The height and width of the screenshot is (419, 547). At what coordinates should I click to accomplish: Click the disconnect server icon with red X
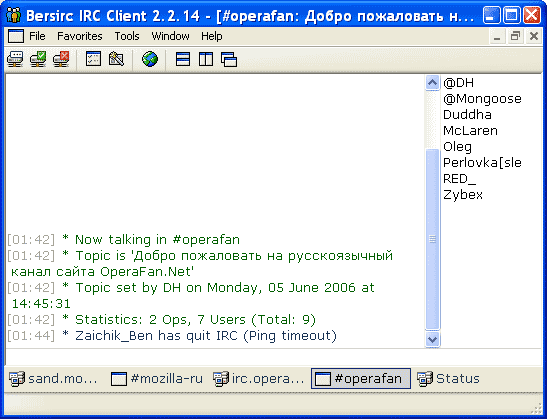(61, 59)
